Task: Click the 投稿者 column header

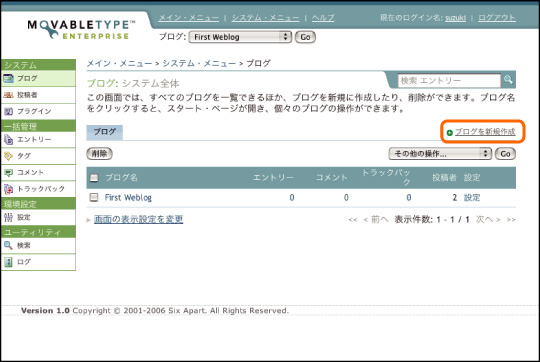Action: tap(444, 178)
